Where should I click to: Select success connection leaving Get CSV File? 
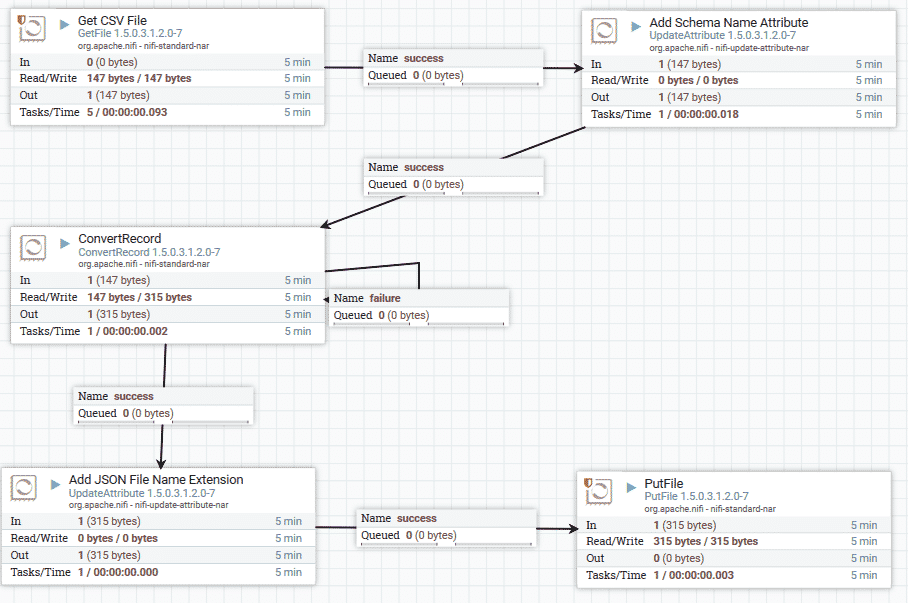pyautogui.click(x=455, y=66)
